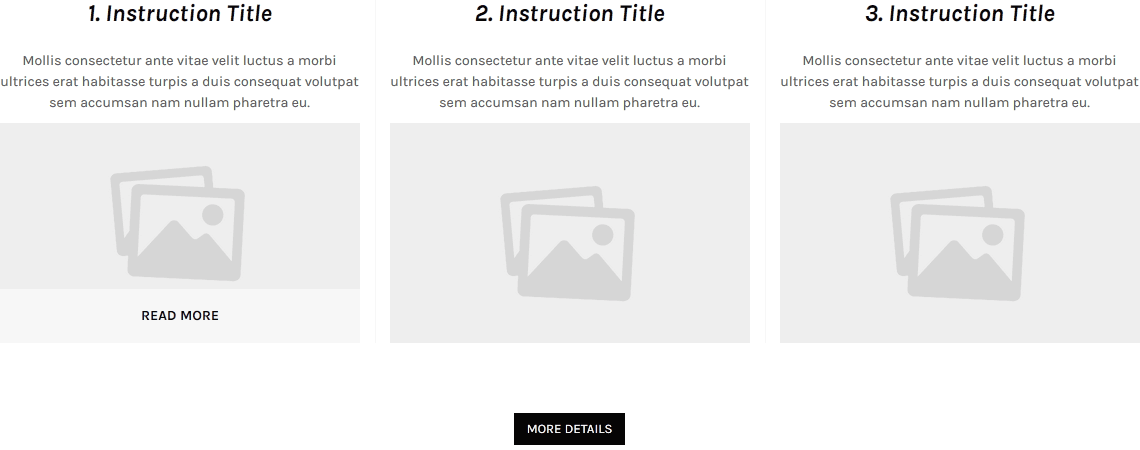Click the READ MORE button on first card
Screen dimensions: 1140x450
[180, 316]
